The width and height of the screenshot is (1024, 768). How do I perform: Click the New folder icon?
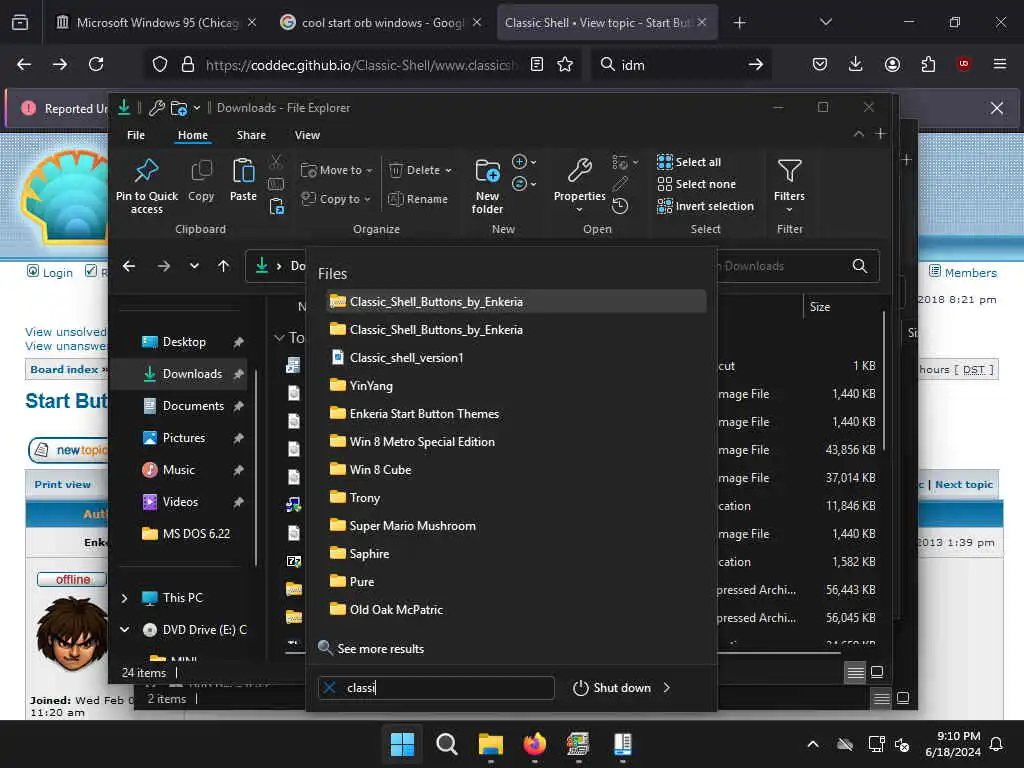pyautogui.click(x=487, y=172)
